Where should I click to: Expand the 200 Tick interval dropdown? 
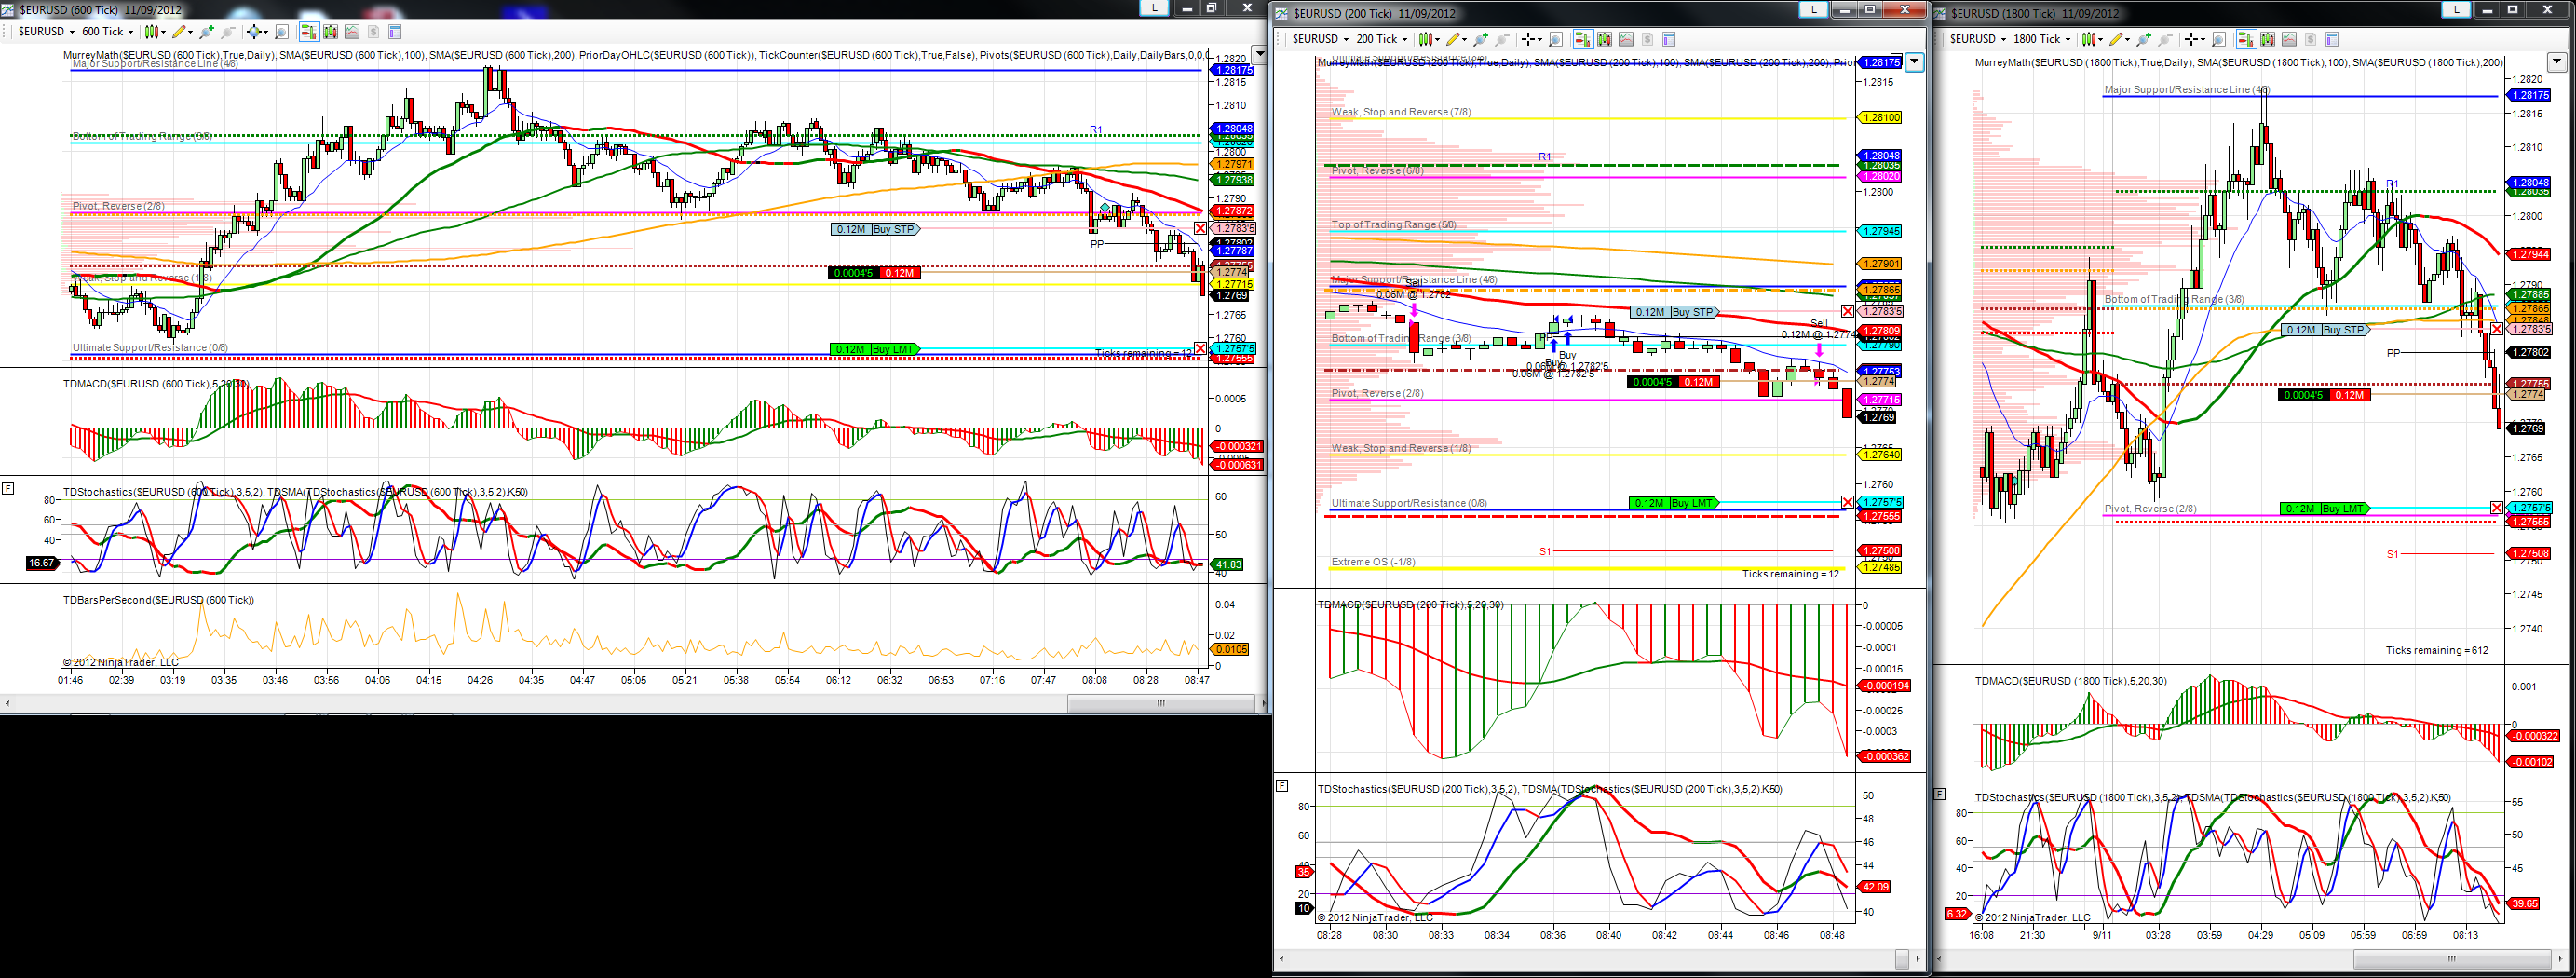coord(1382,39)
